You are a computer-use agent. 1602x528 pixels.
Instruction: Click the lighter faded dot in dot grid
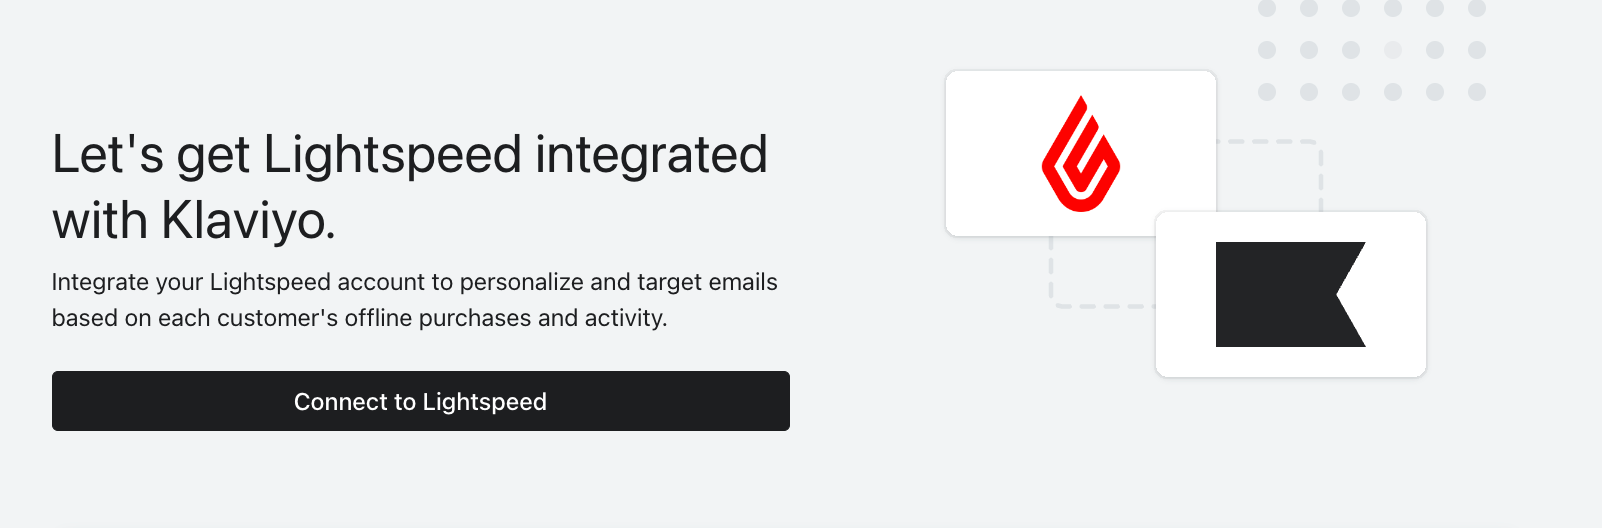(x=1393, y=50)
